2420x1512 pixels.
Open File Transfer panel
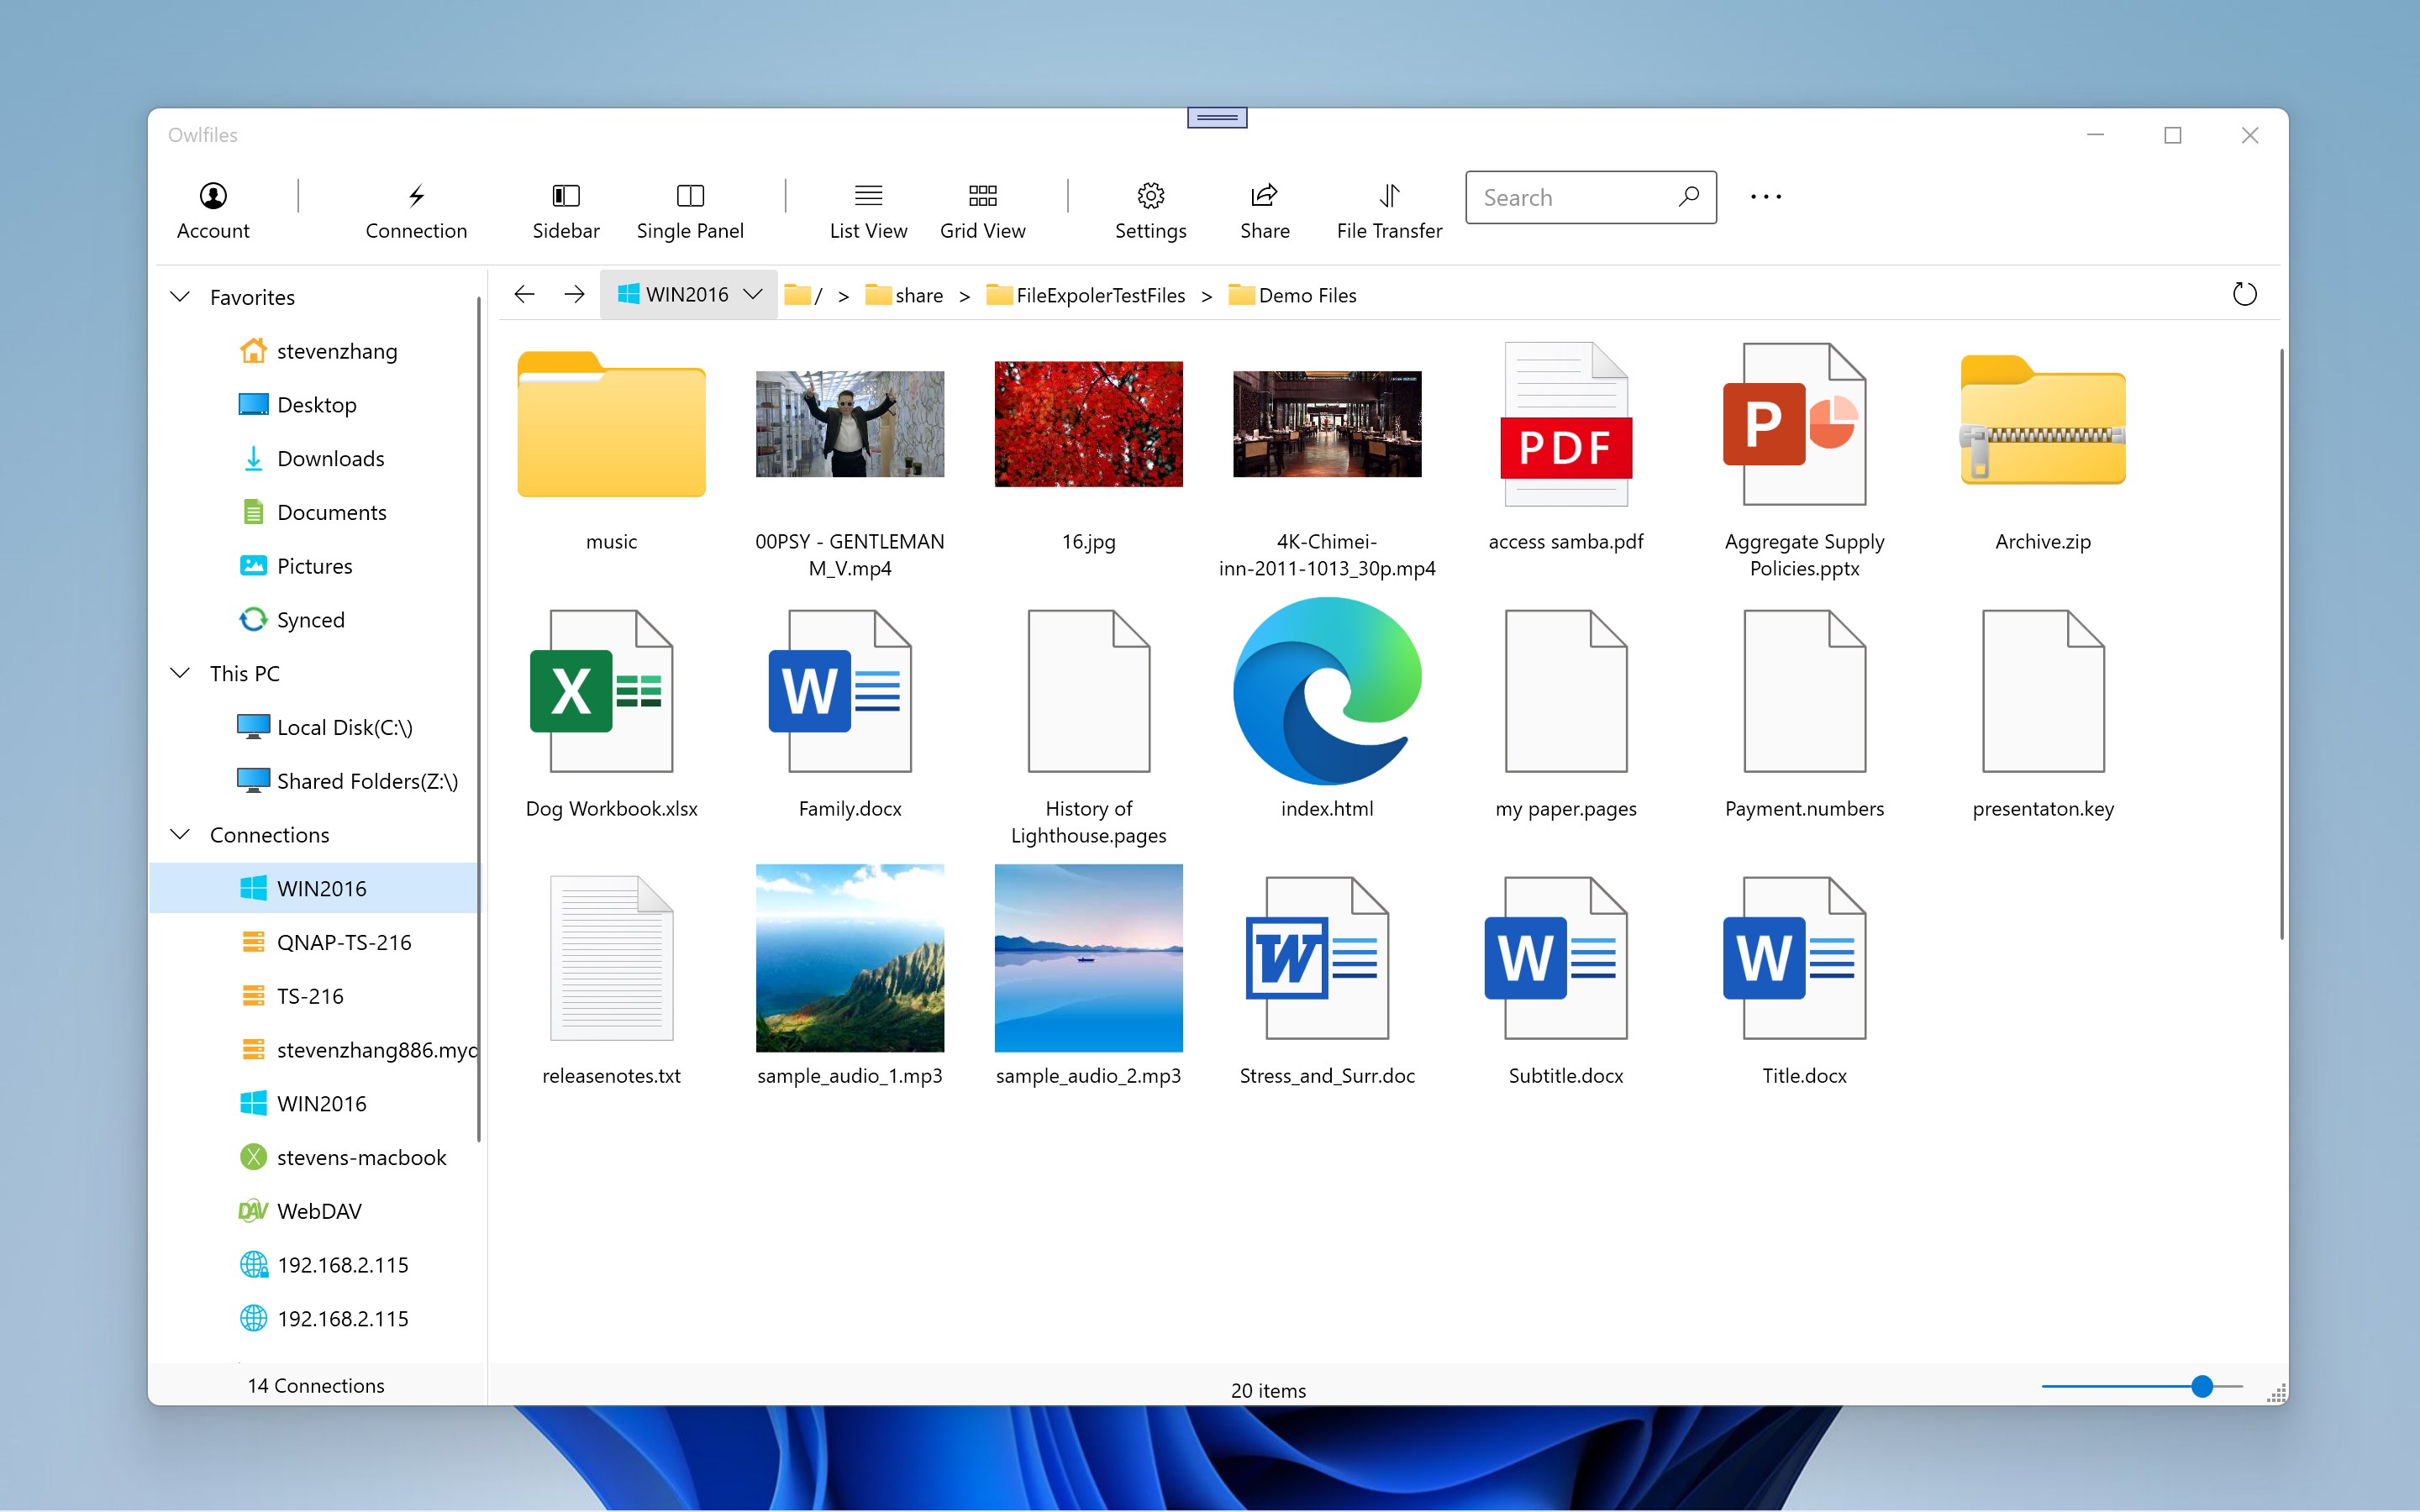click(1389, 196)
